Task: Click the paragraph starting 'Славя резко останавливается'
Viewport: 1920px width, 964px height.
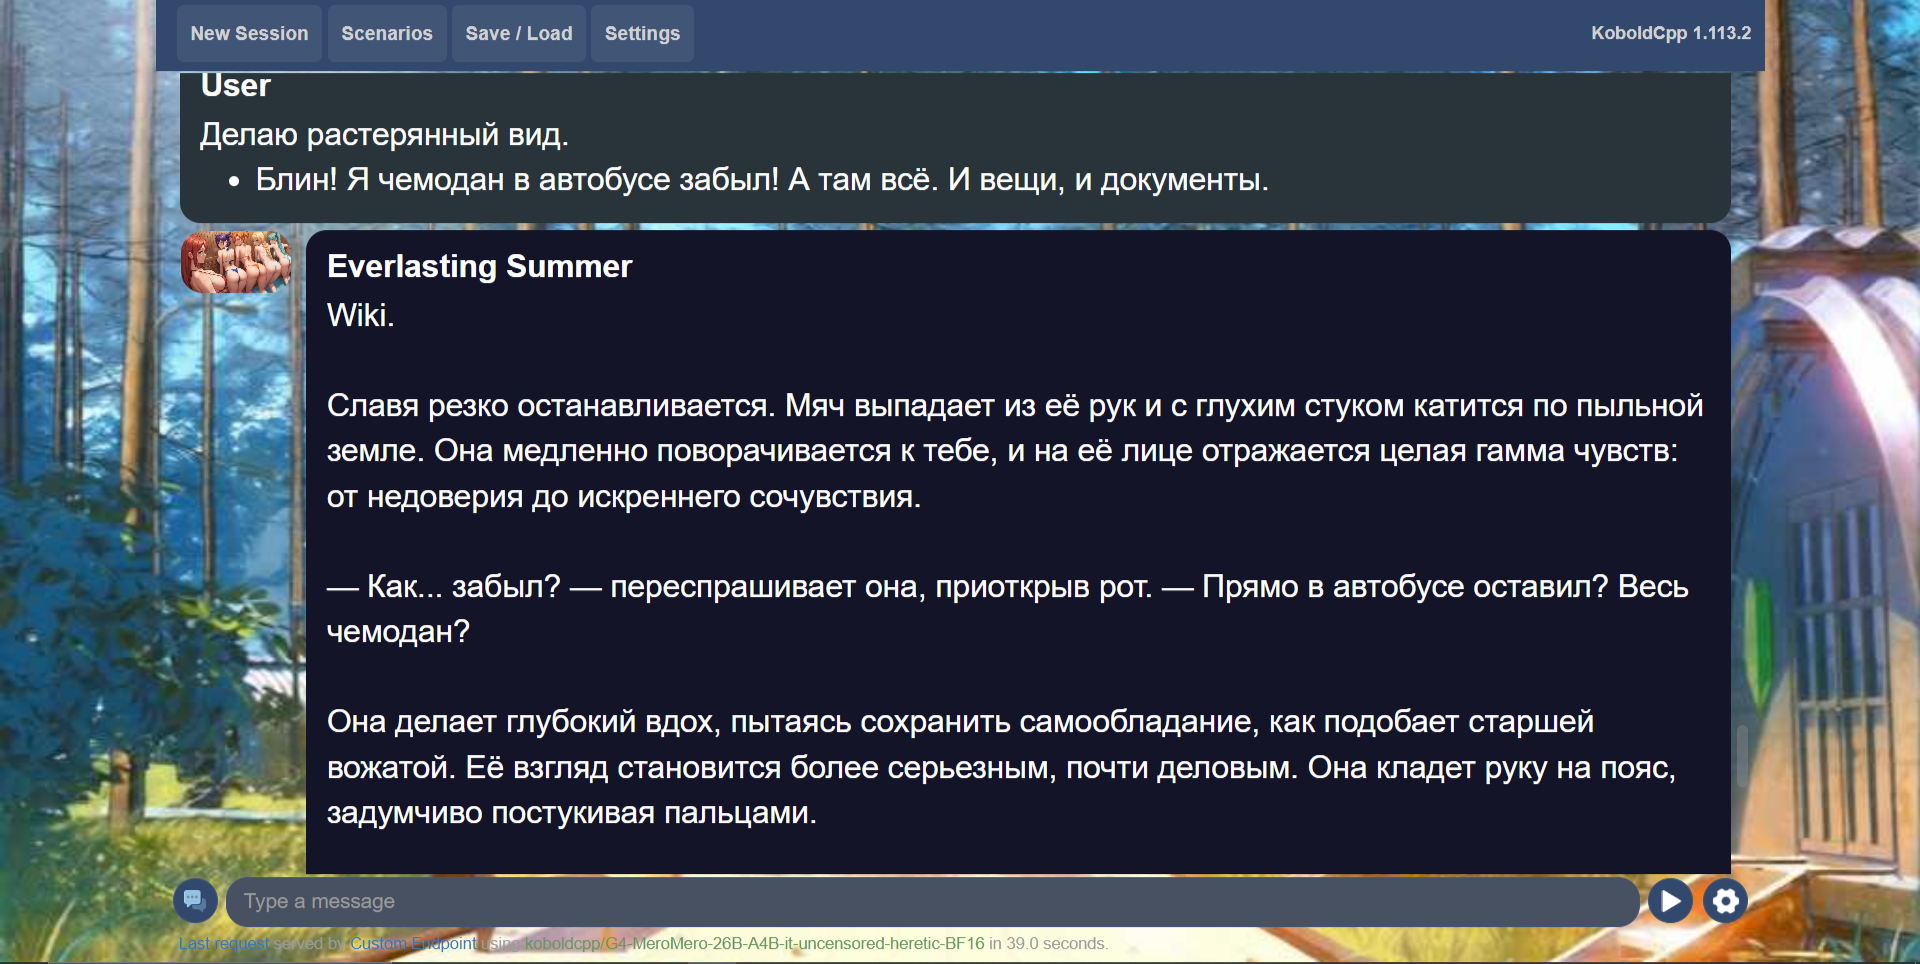Action: point(1015,451)
